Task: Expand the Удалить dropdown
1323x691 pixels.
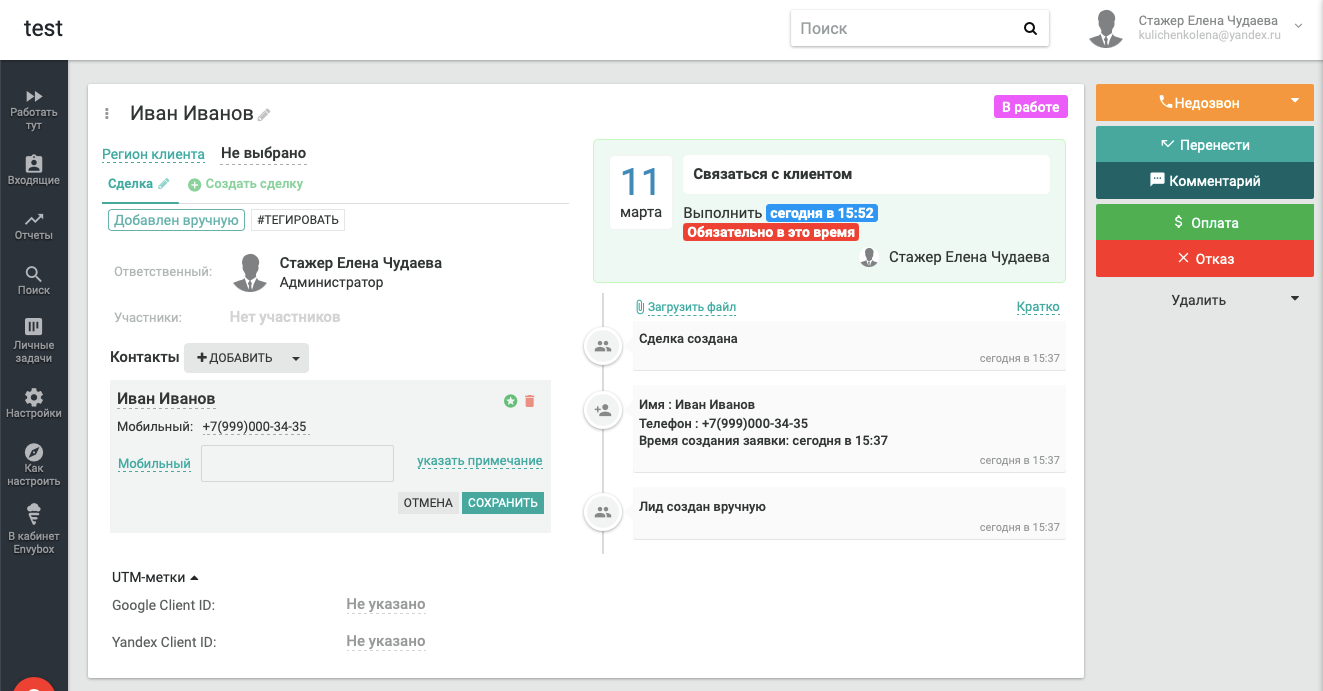Action: click(1295, 299)
